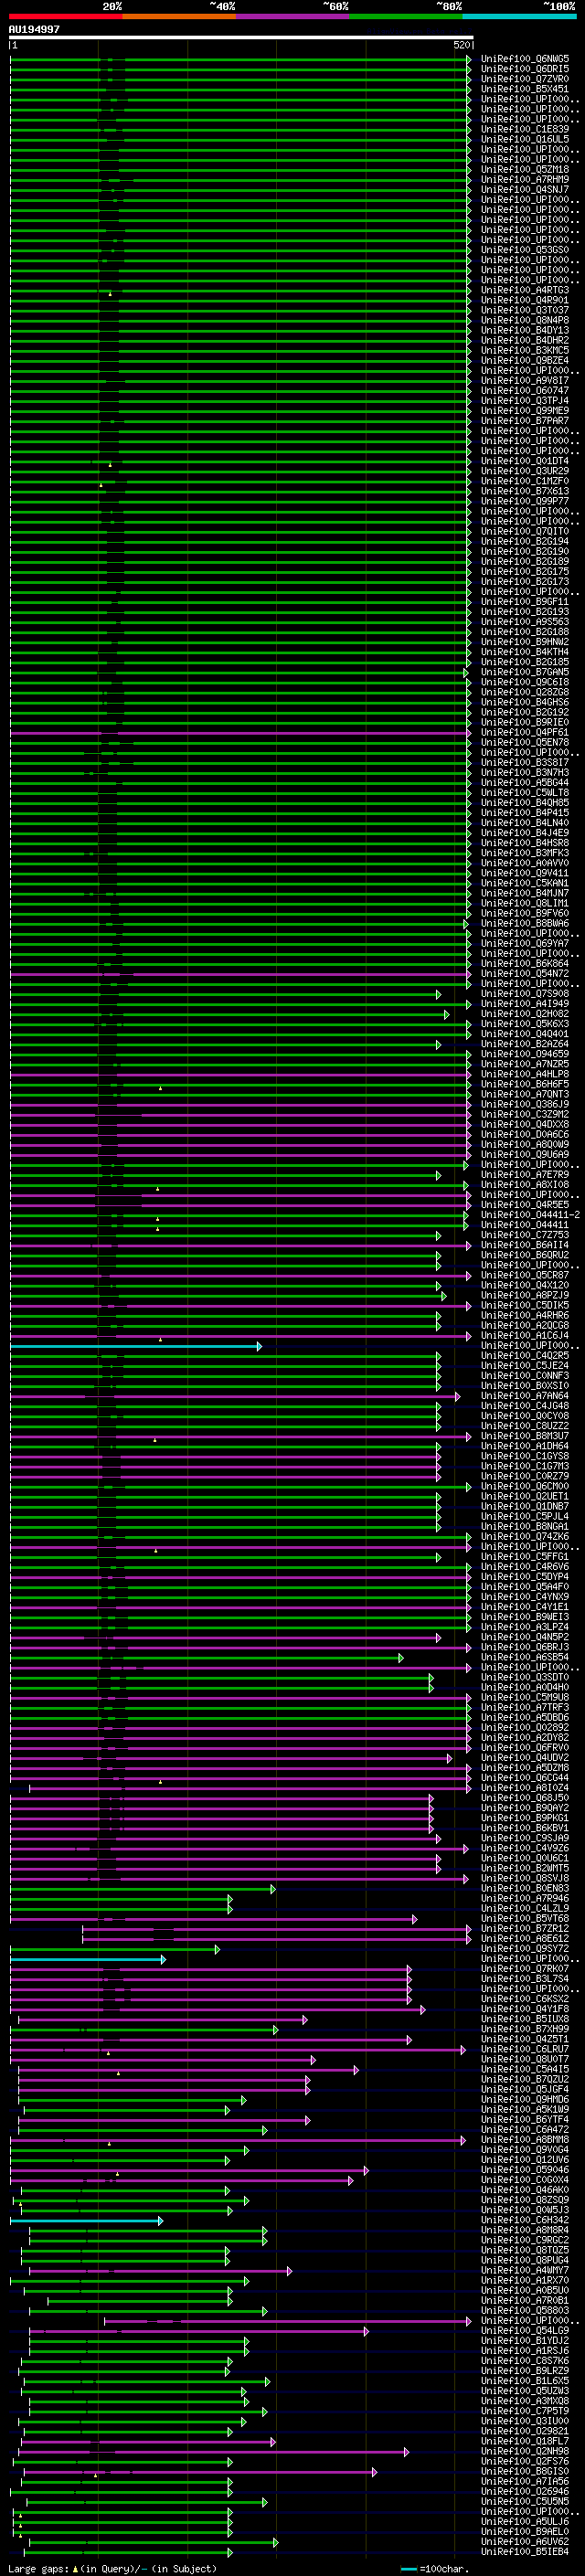Open hit UniRef100_O44411

point(525,1225)
